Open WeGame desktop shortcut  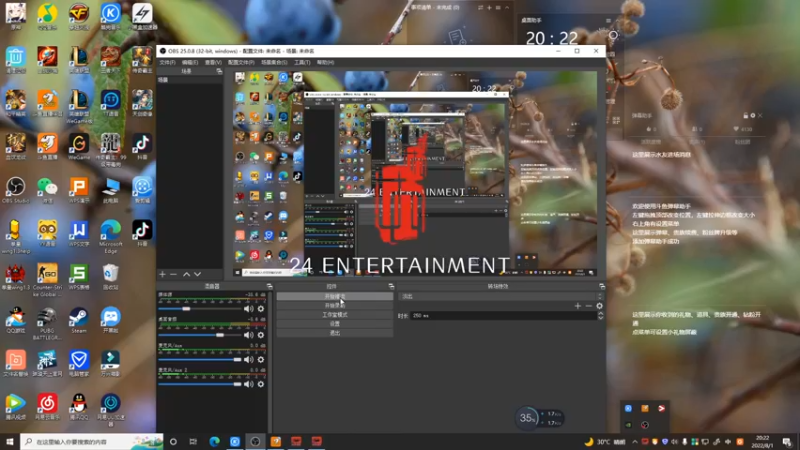click(x=79, y=146)
